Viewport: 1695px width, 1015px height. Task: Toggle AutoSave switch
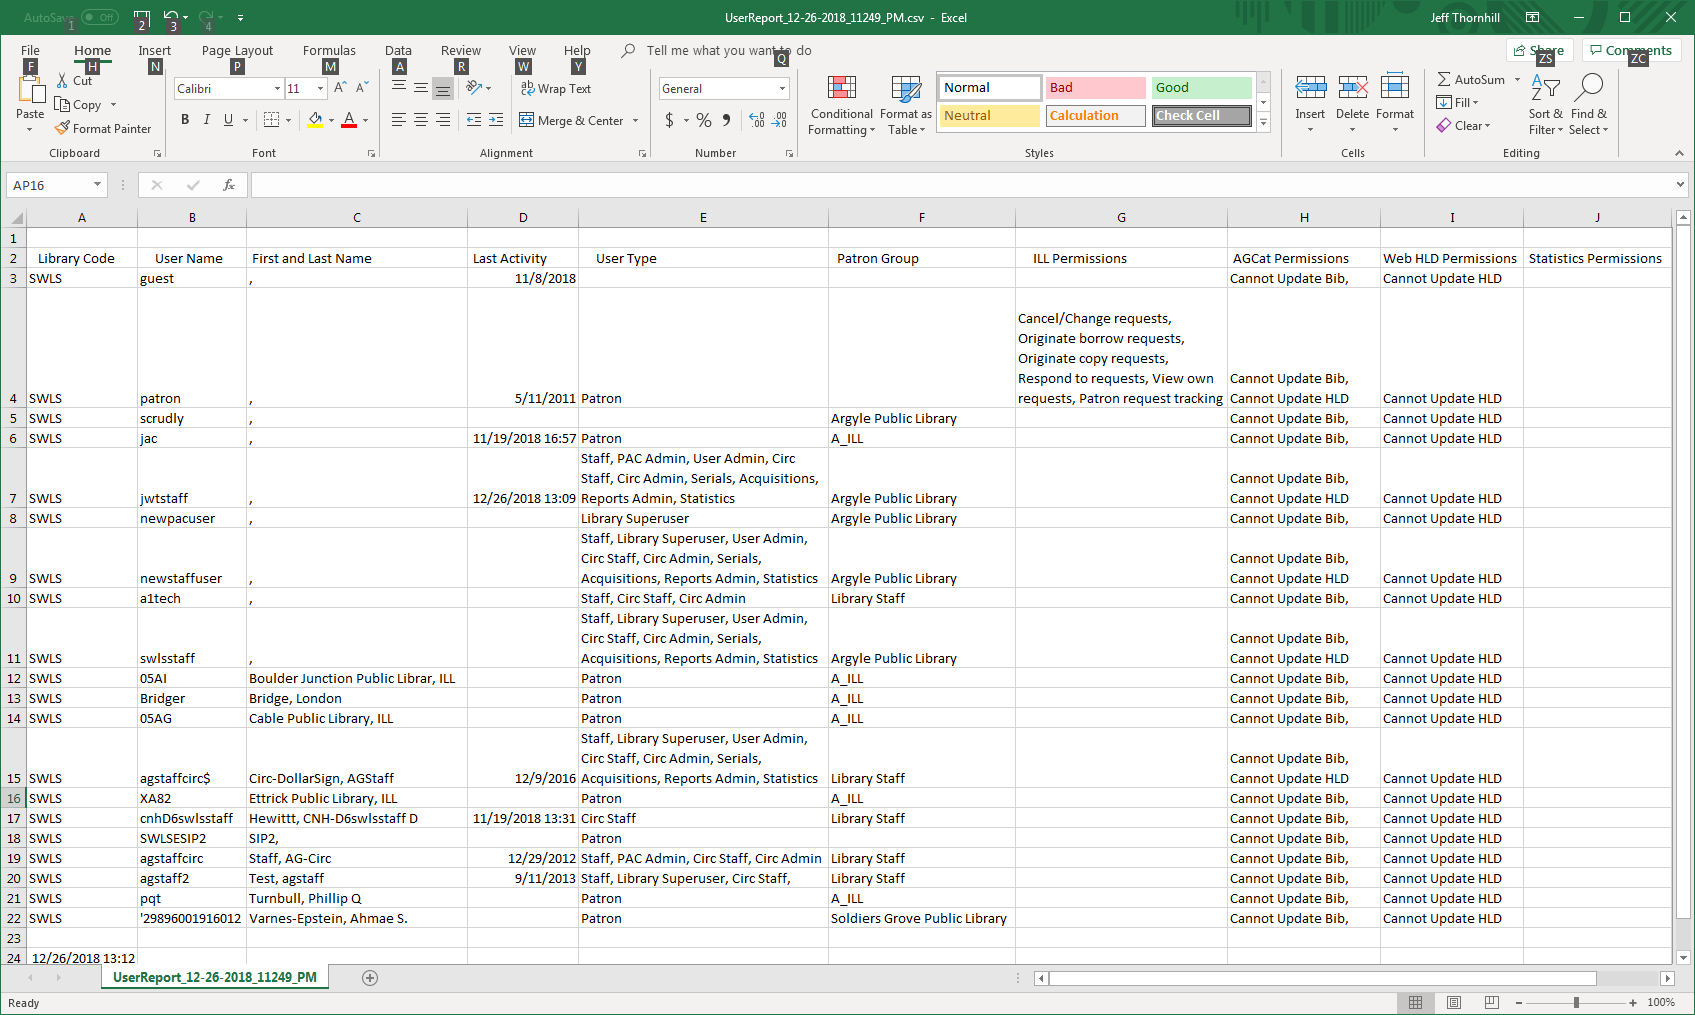pyautogui.click(x=99, y=18)
